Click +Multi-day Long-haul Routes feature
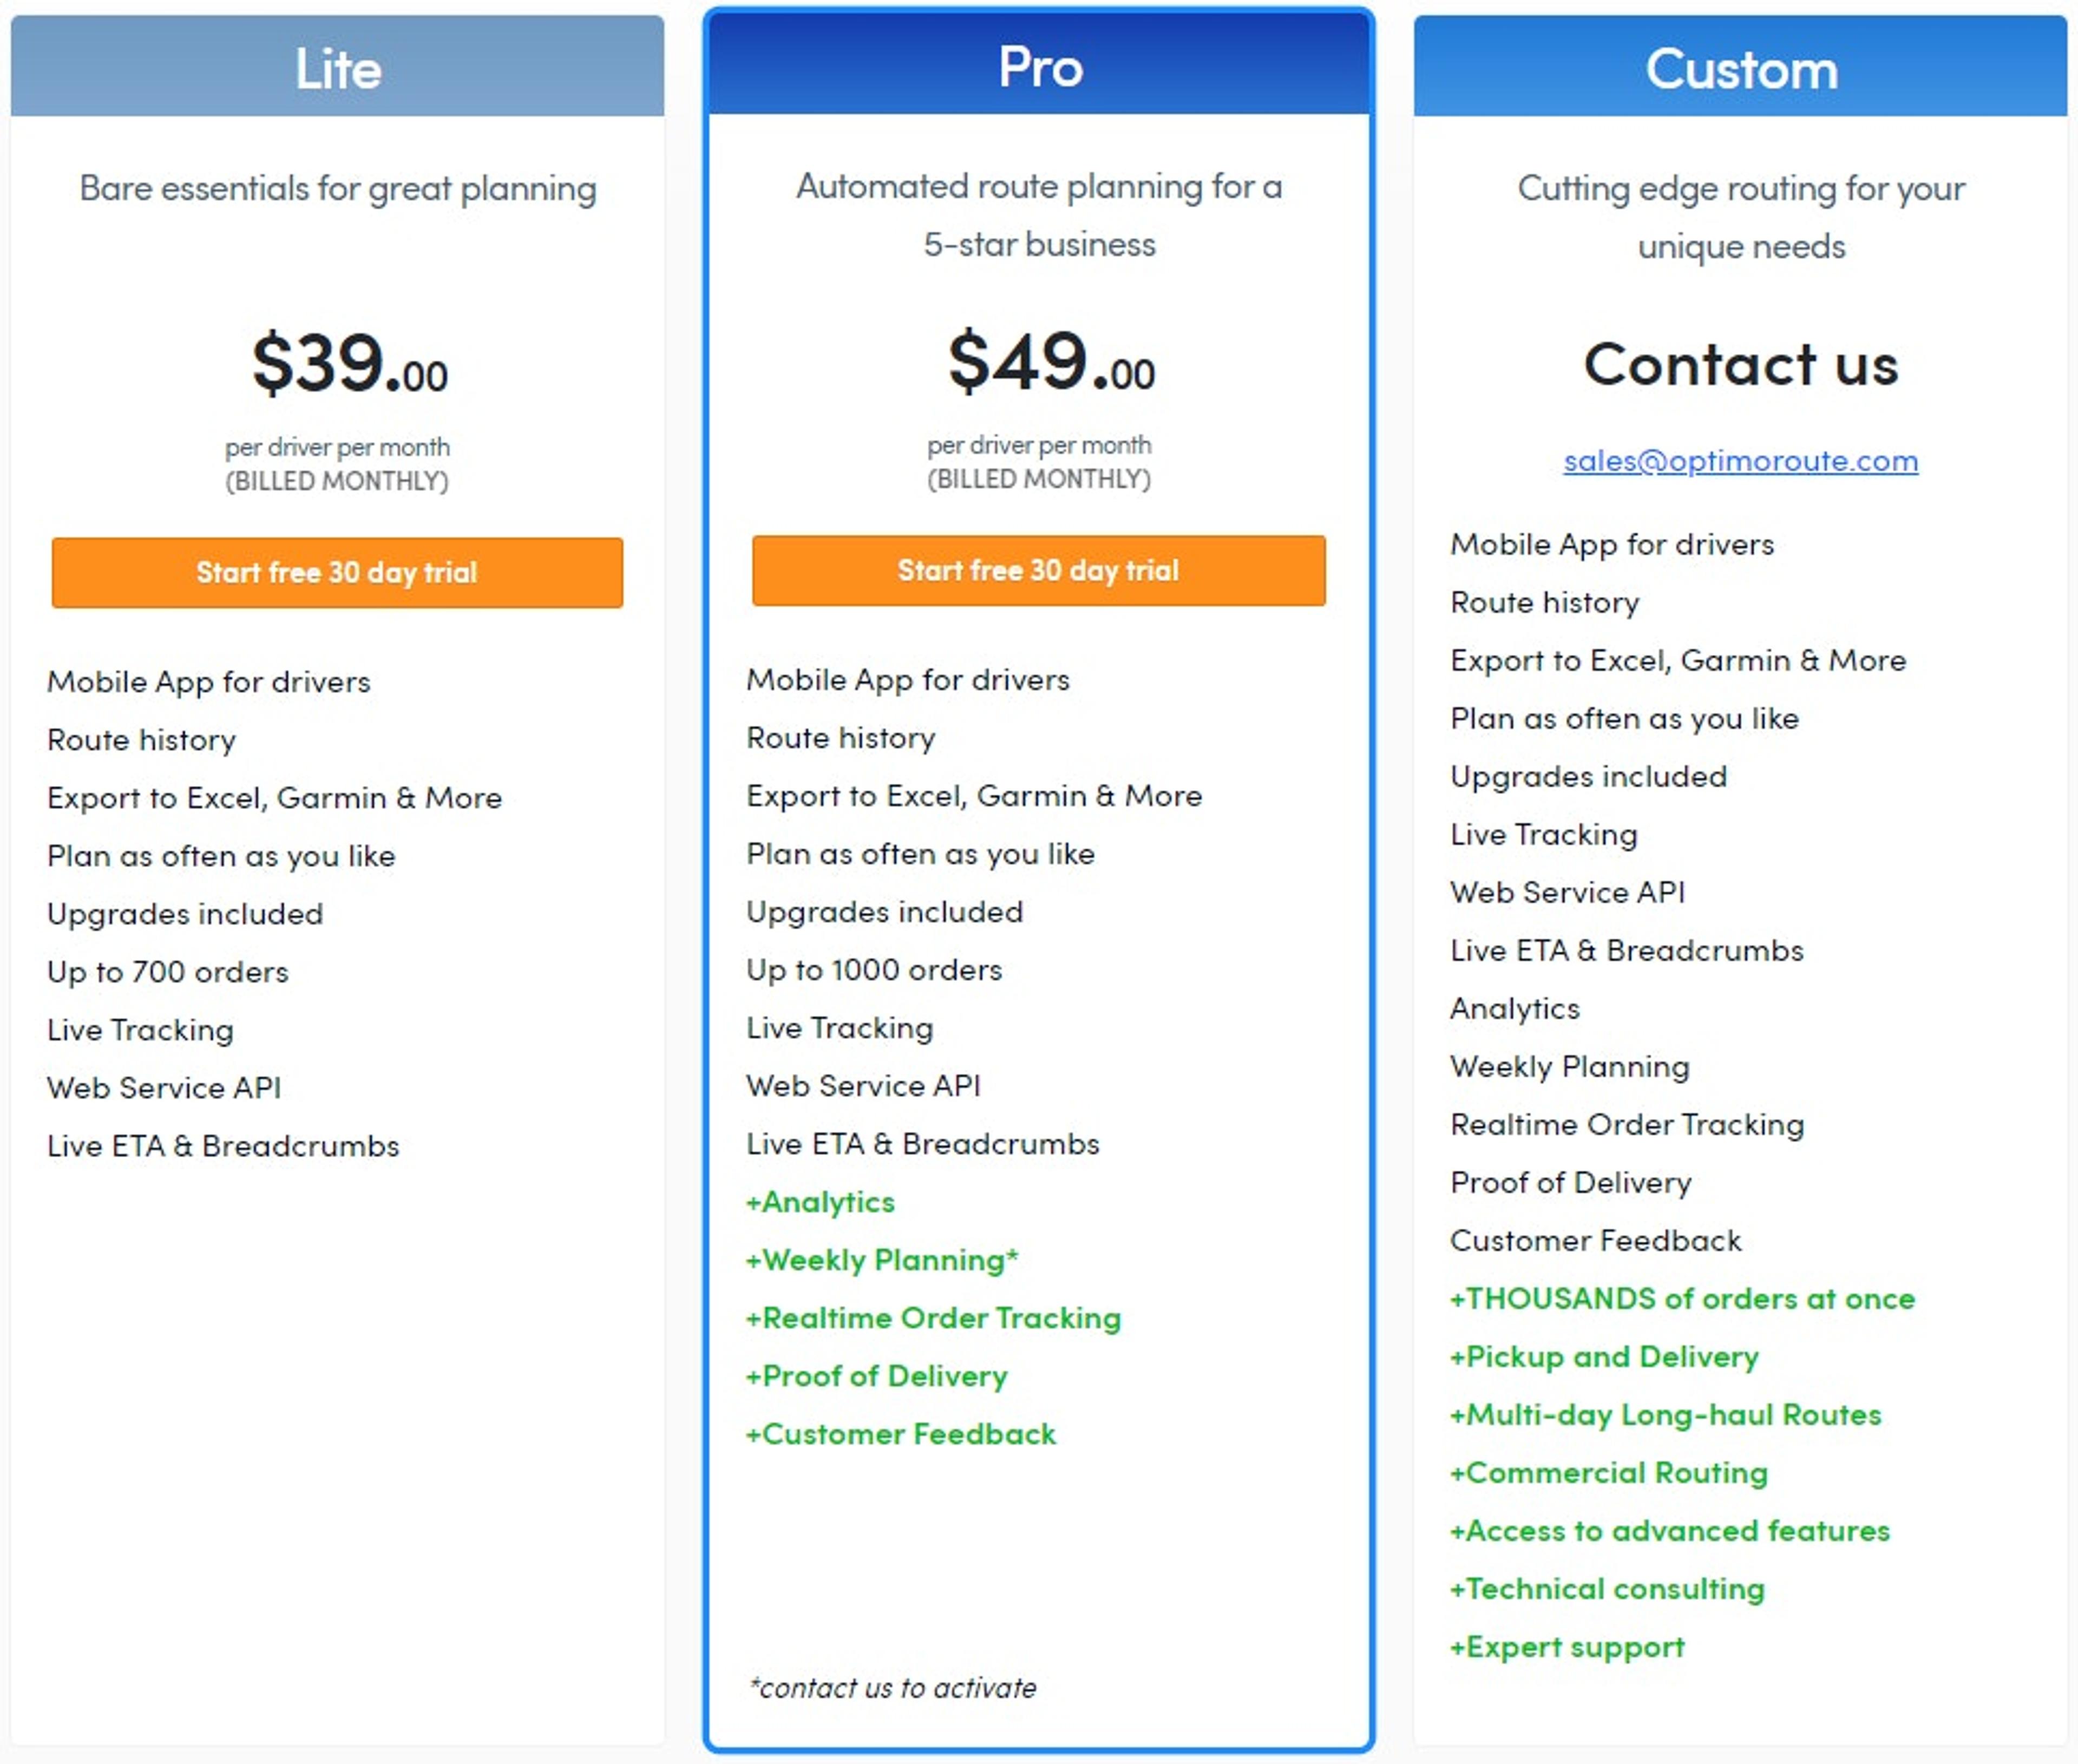2078x1764 pixels. [1665, 1414]
